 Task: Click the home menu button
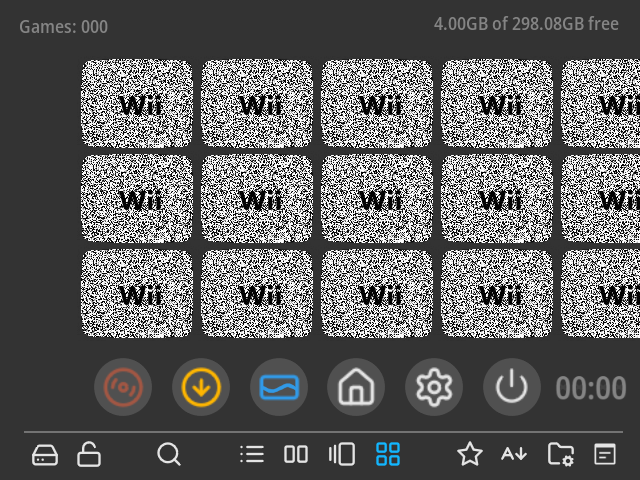(356, 387)
